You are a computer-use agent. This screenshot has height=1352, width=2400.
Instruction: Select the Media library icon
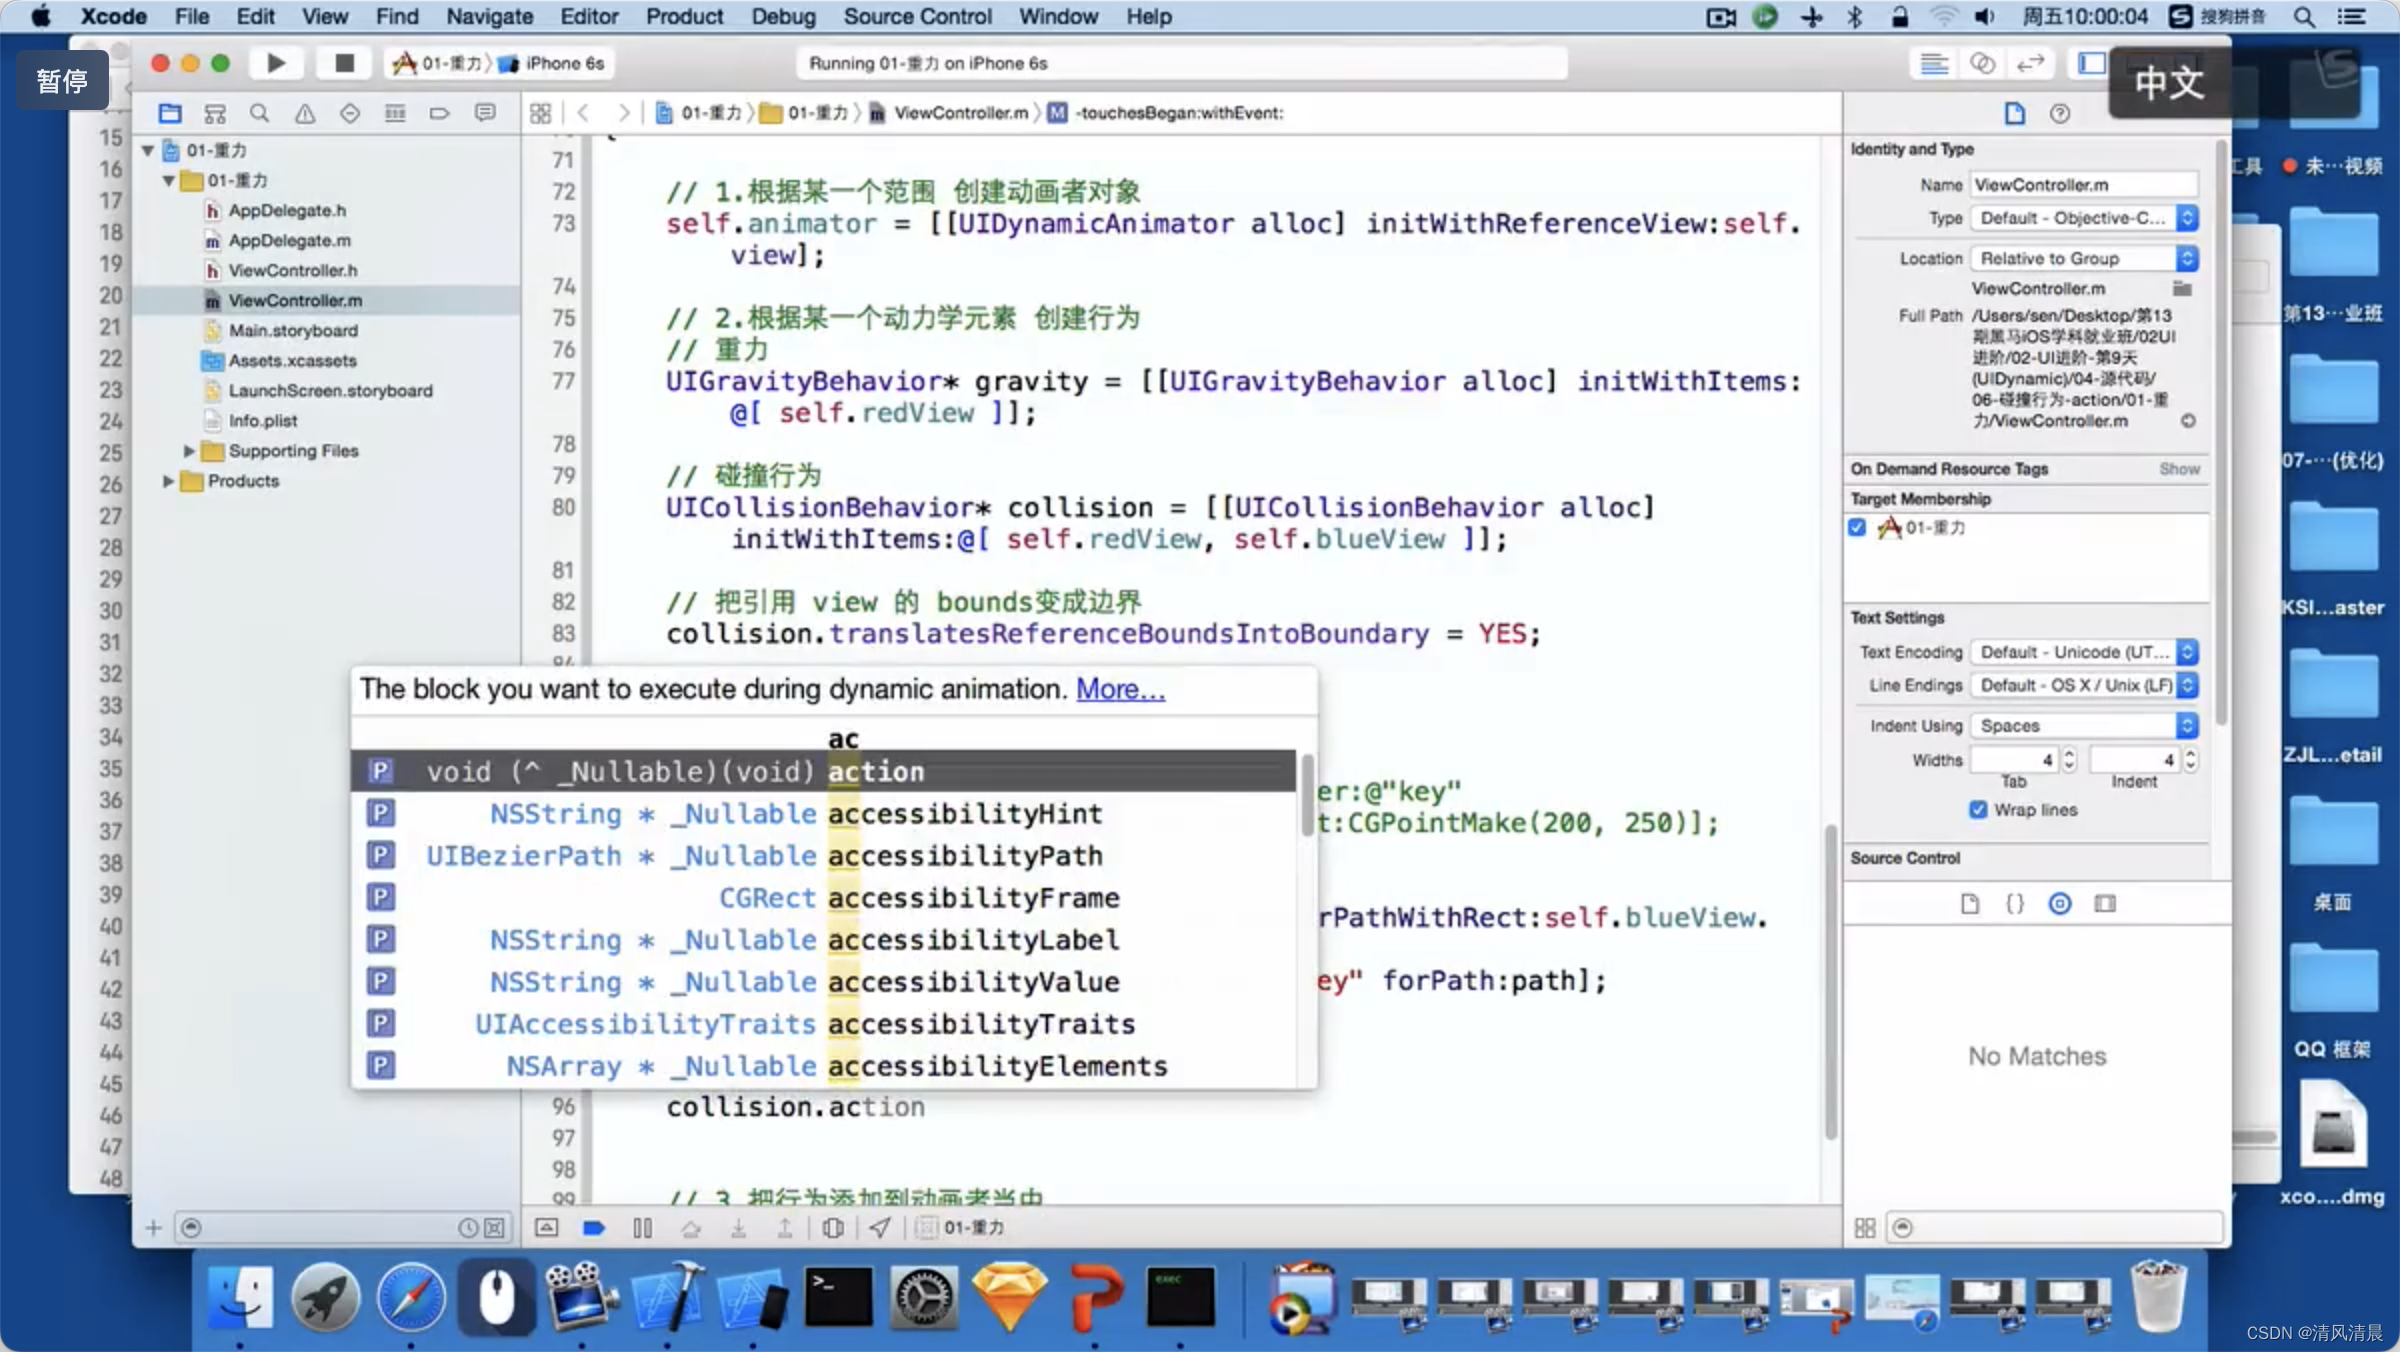tap(2105, 904)
